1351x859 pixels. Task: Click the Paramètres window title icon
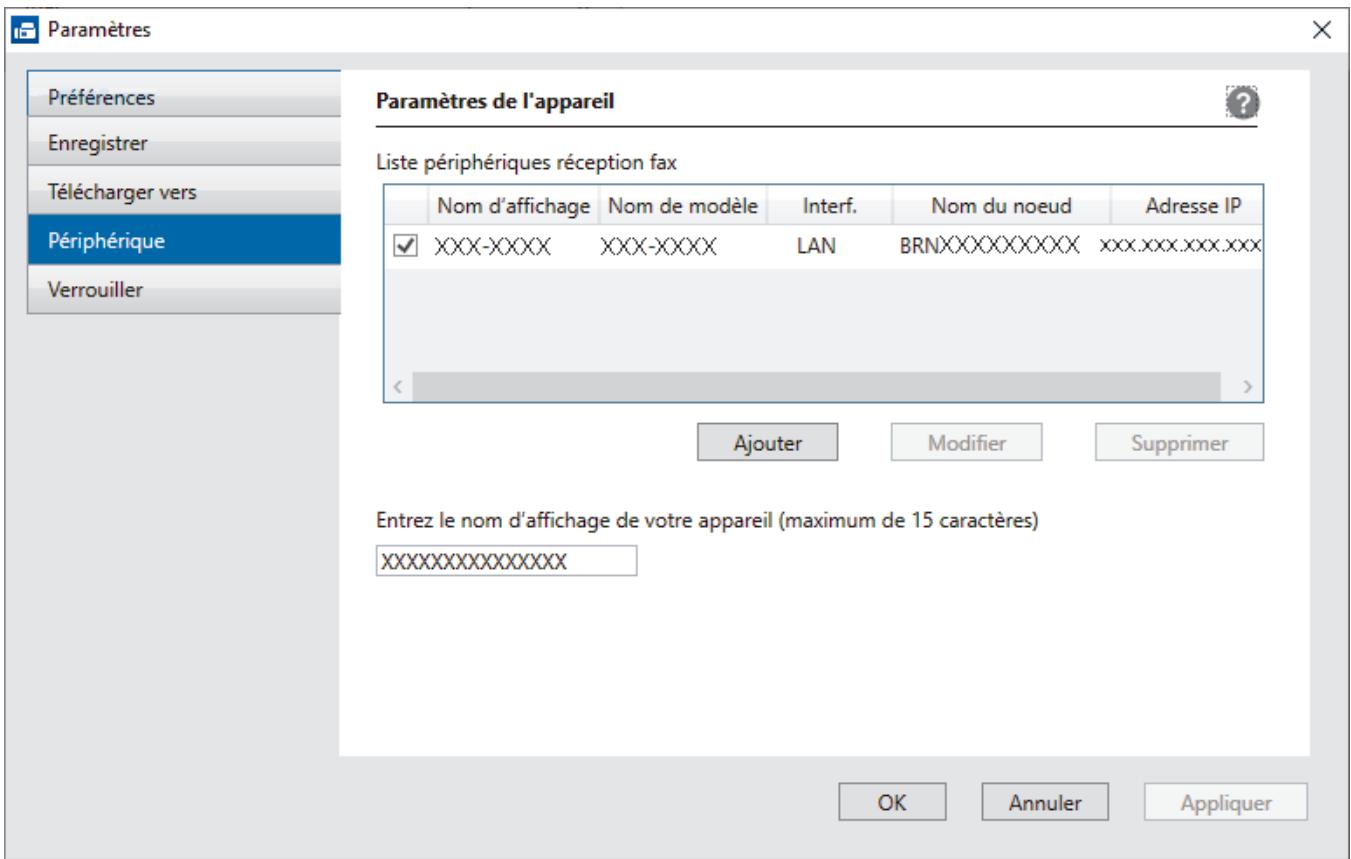tap(25, 29)
